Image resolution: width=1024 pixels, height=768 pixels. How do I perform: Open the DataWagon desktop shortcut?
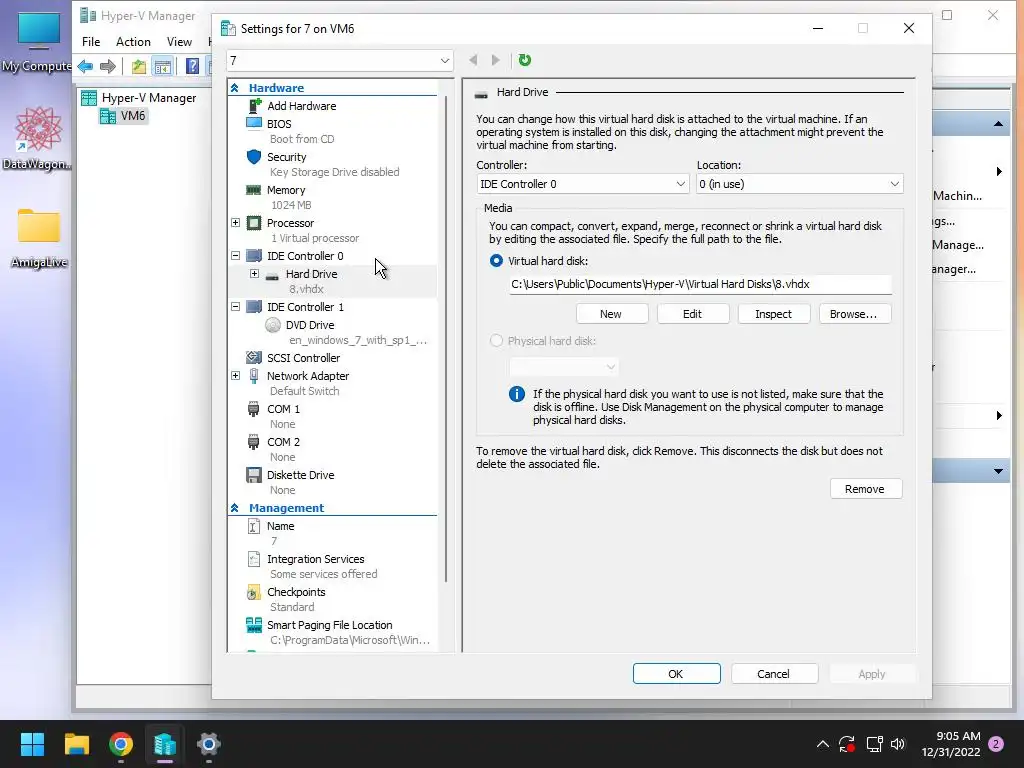pyautogui.click(x=38, y=139)
